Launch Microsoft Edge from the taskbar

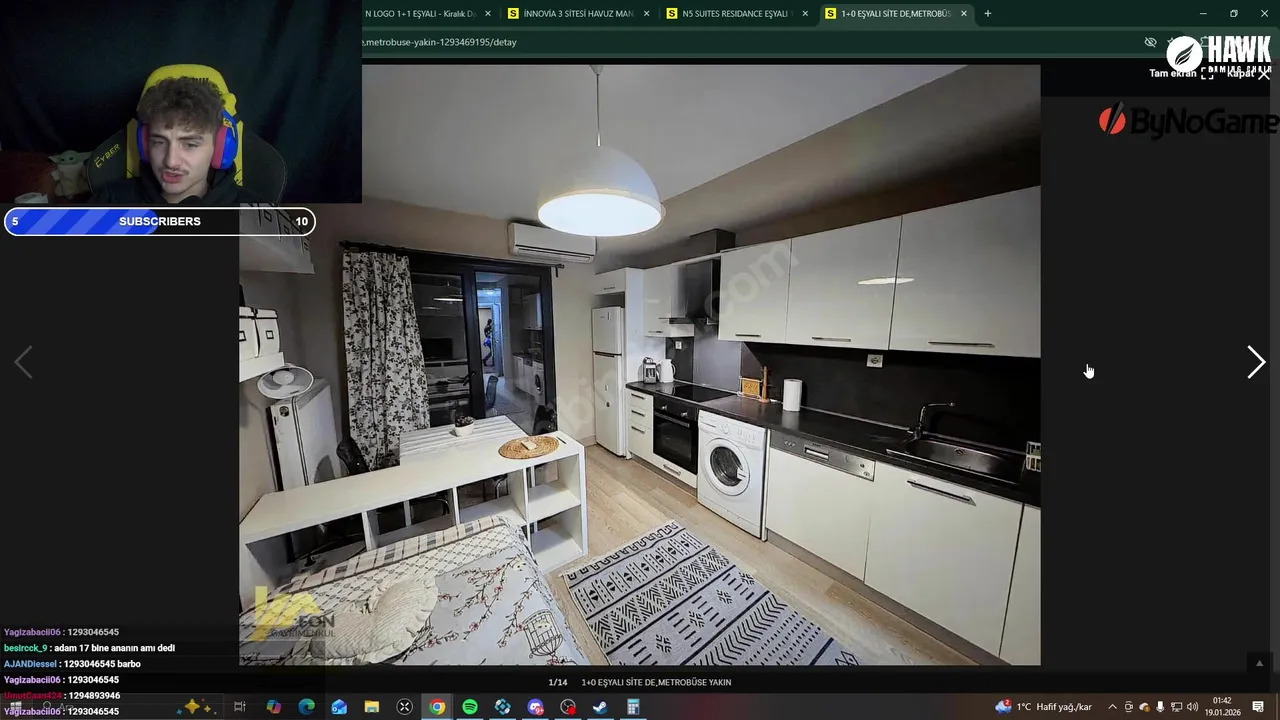[306, 707]
